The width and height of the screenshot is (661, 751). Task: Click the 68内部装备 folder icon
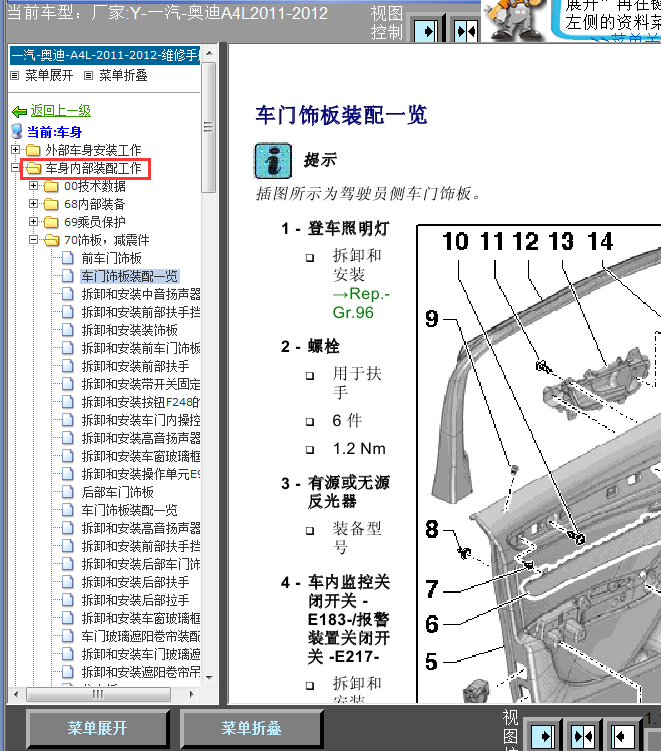(x=51, y=205)
